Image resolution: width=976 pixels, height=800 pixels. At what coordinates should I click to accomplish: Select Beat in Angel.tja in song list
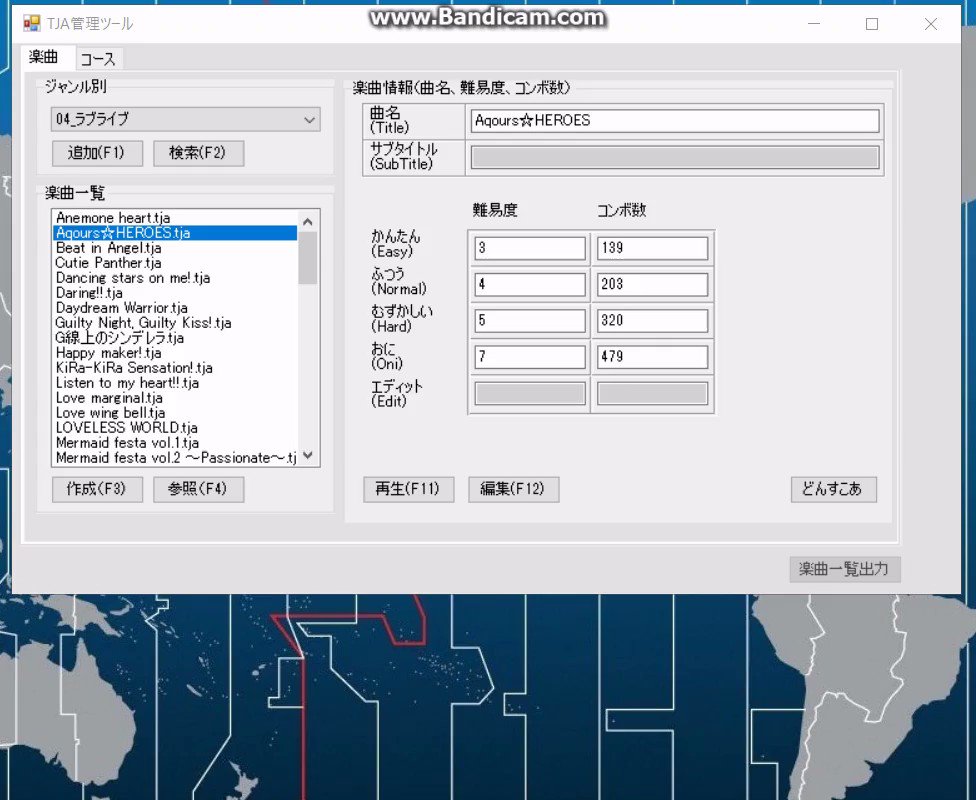tap(175, 248)
